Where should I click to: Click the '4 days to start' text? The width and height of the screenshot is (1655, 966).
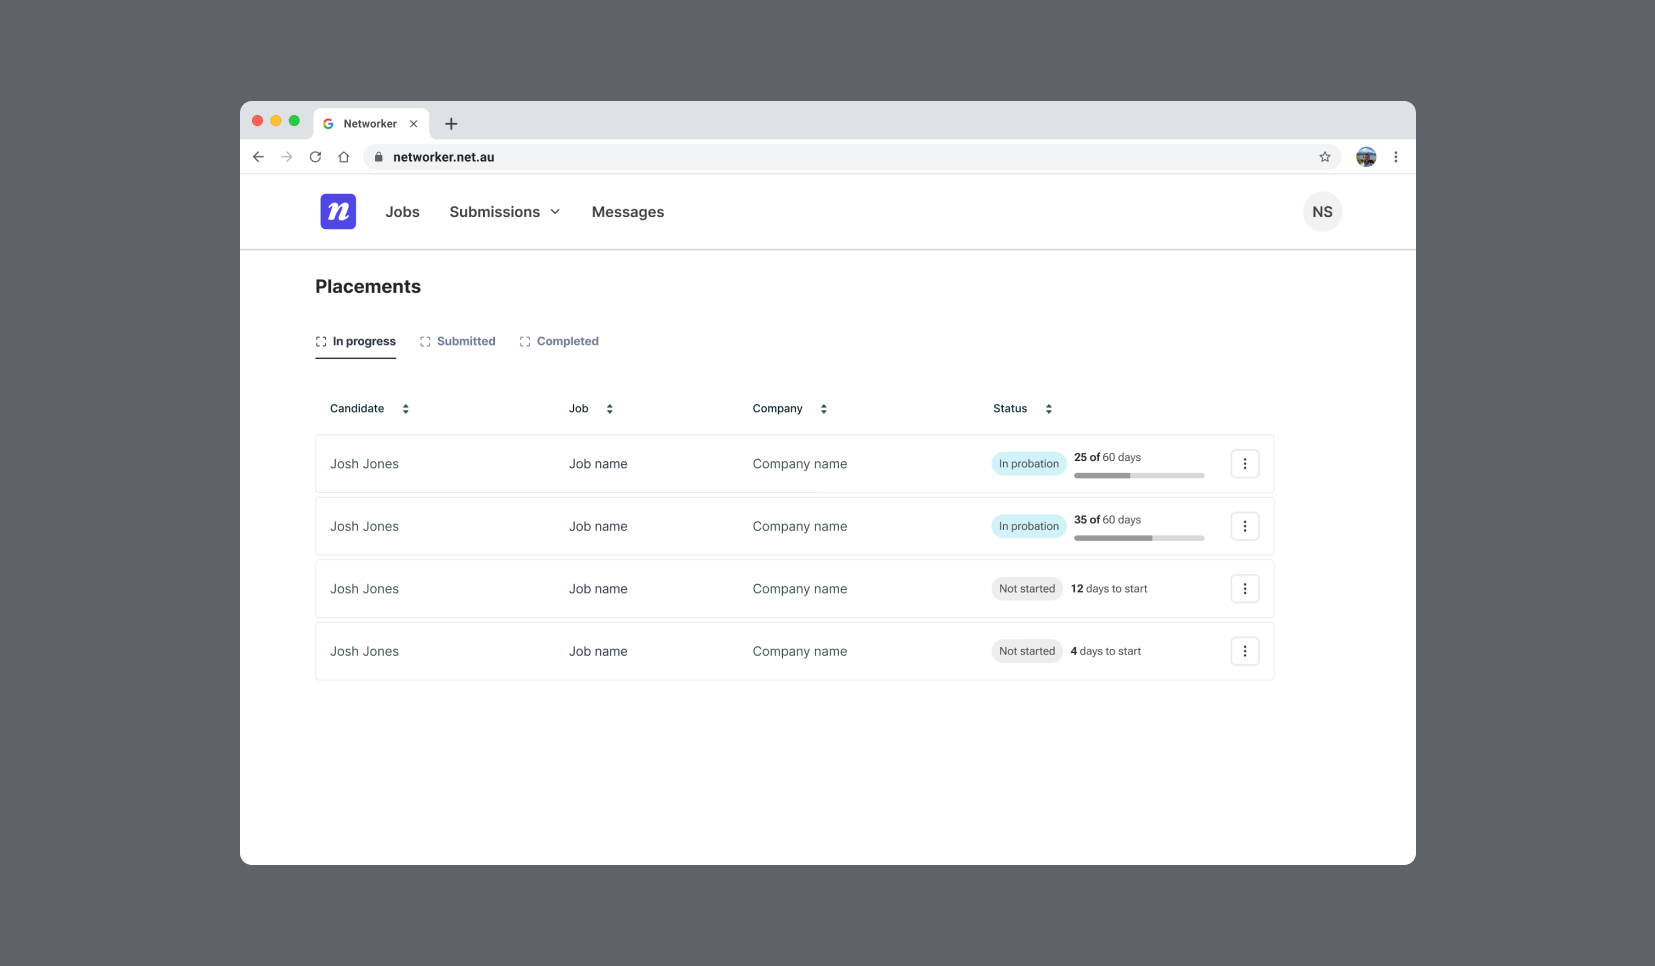[x=1105, y=651]
